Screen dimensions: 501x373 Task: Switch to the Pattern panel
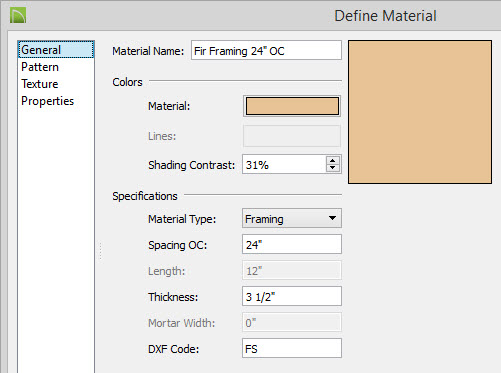pos(40,67)
